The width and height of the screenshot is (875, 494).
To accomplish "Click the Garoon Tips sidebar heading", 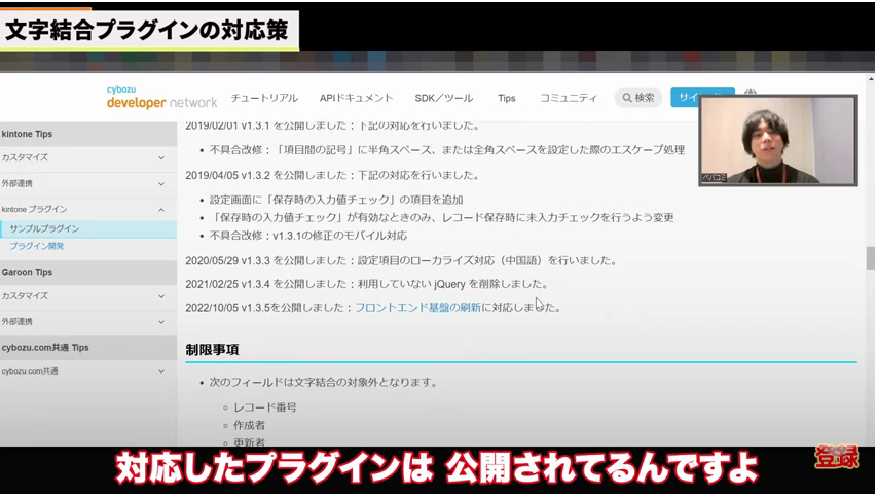I will [x=88, y=272].
